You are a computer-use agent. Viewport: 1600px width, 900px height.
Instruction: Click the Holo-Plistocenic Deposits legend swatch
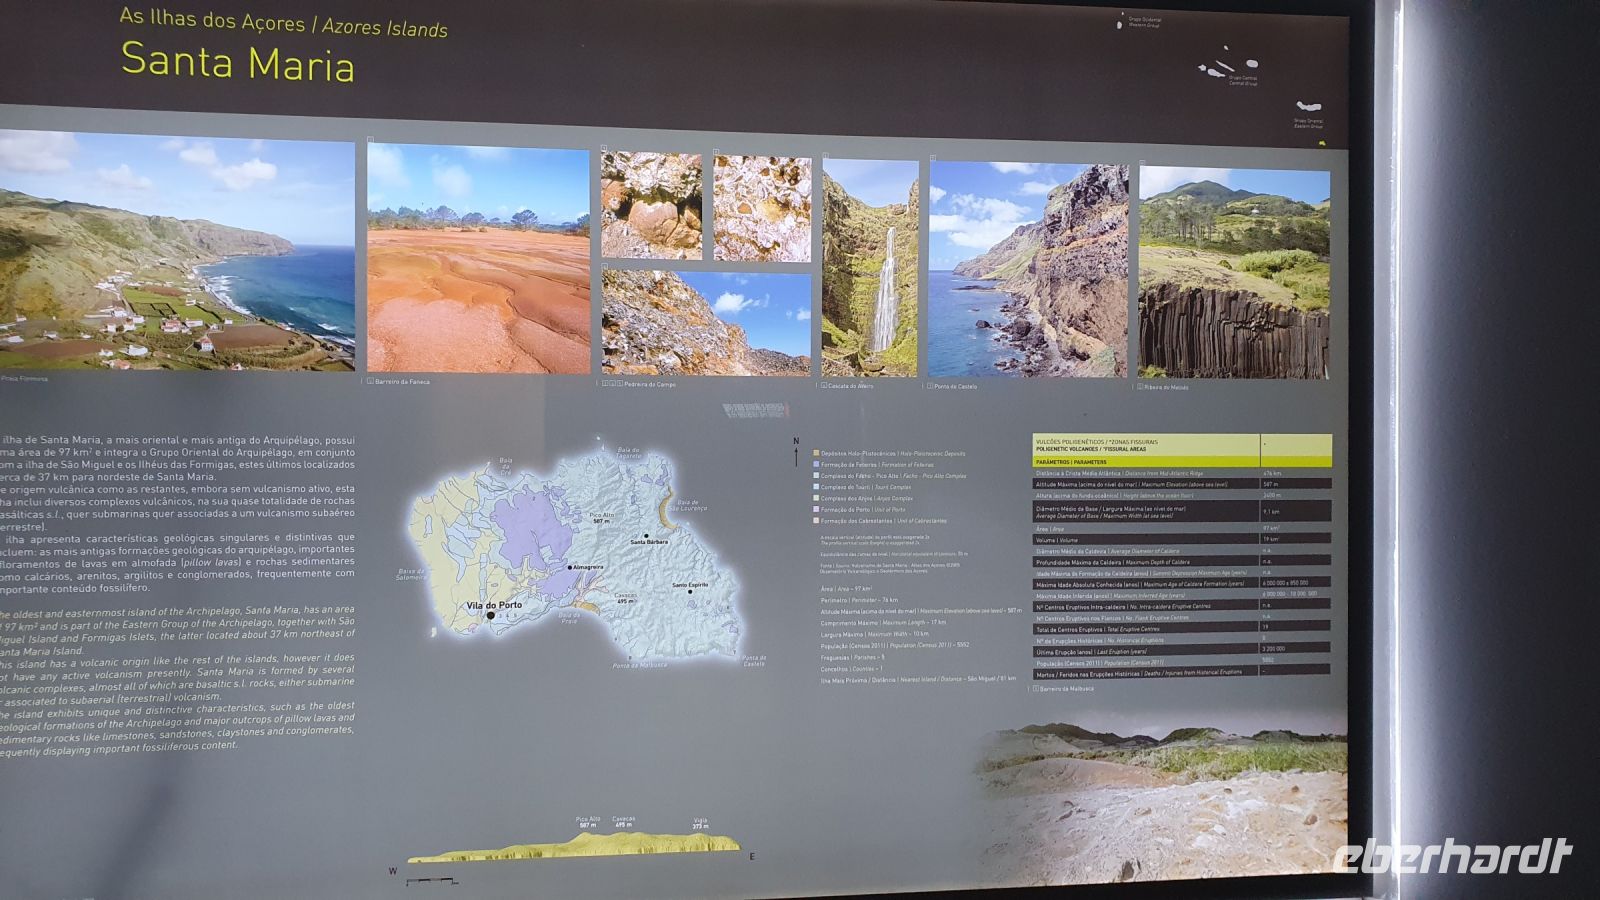816,454
